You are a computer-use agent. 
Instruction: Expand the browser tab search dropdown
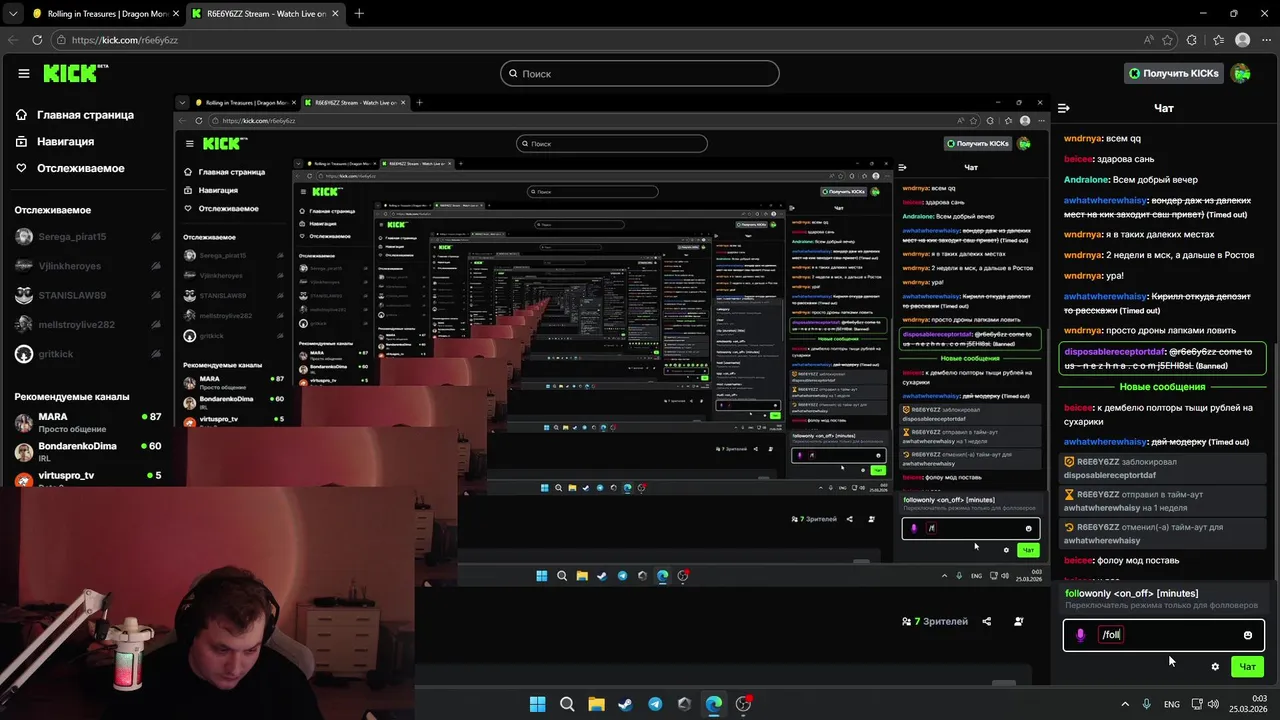click(11, 14)
